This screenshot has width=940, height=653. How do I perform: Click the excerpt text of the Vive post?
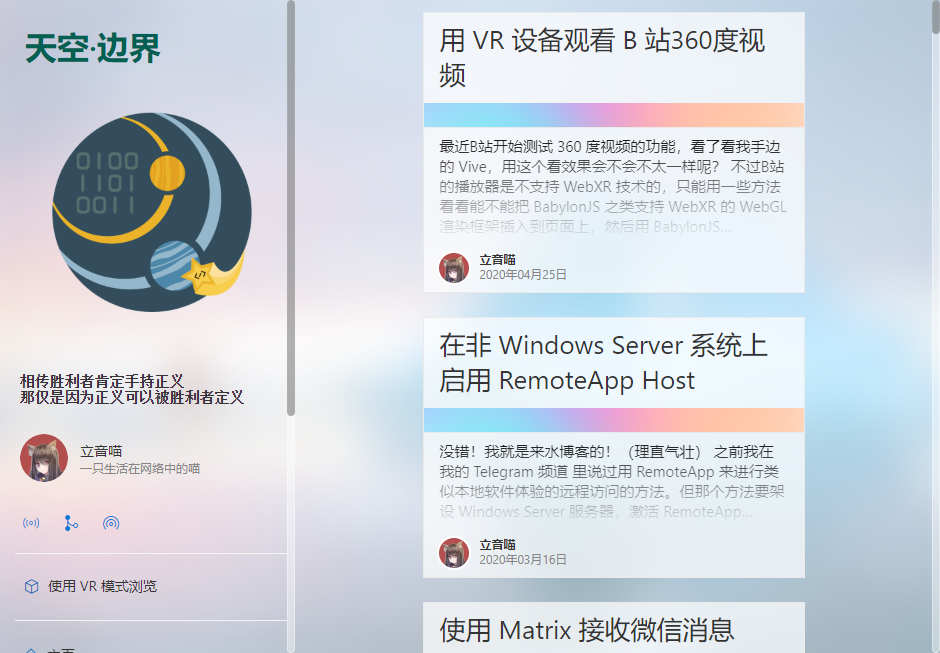(613, 186)
